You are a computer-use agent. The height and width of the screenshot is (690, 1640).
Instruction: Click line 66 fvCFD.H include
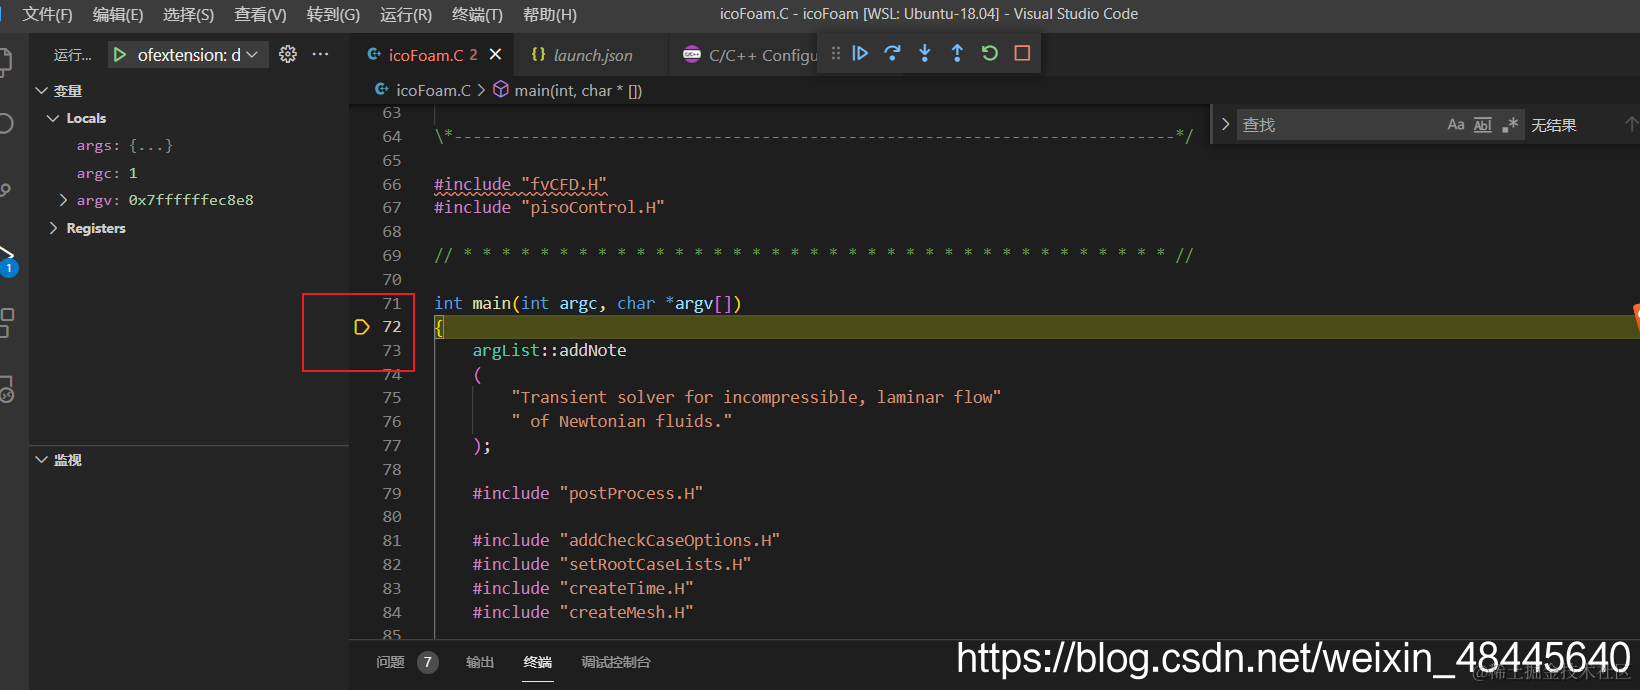click(x=520, y=184)
